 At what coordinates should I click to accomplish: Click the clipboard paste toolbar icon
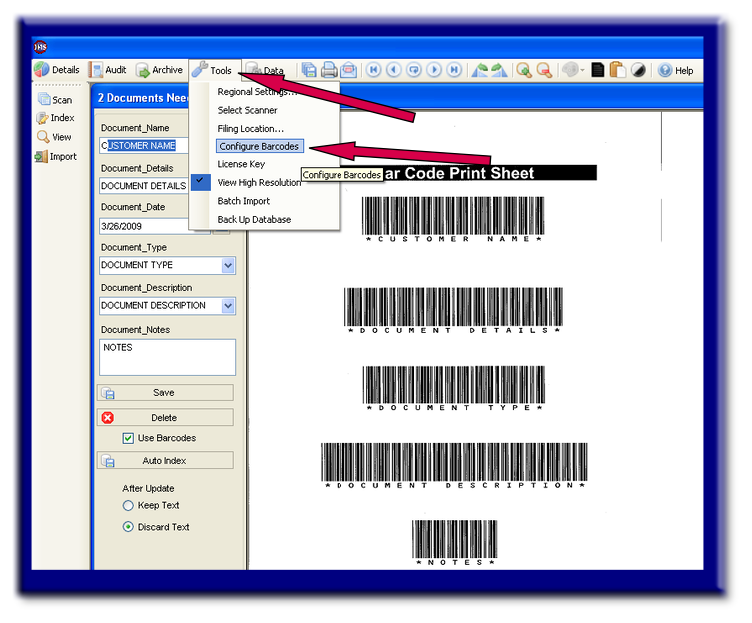[617, 70]
